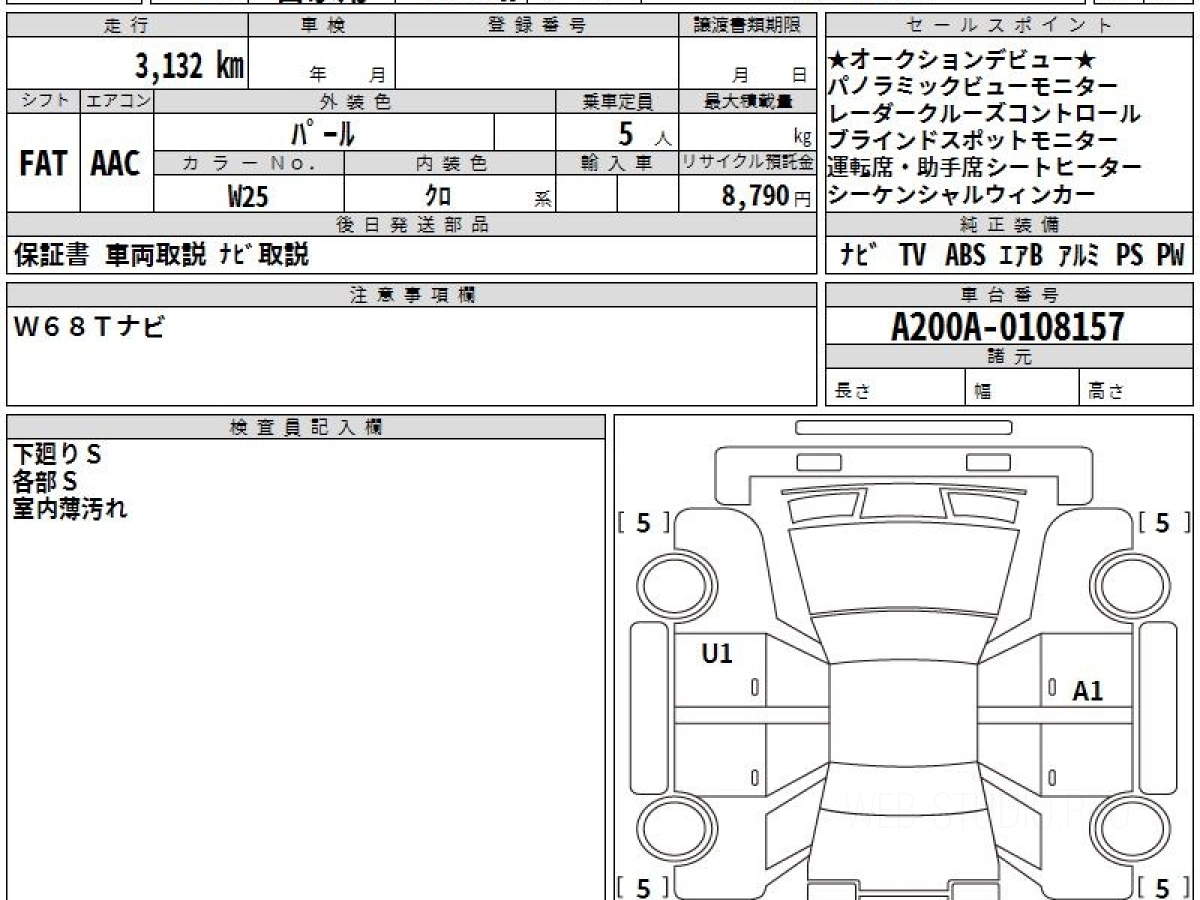Select the 走行 column header
Screen dimensions: 1200x900
pos(127,26)
